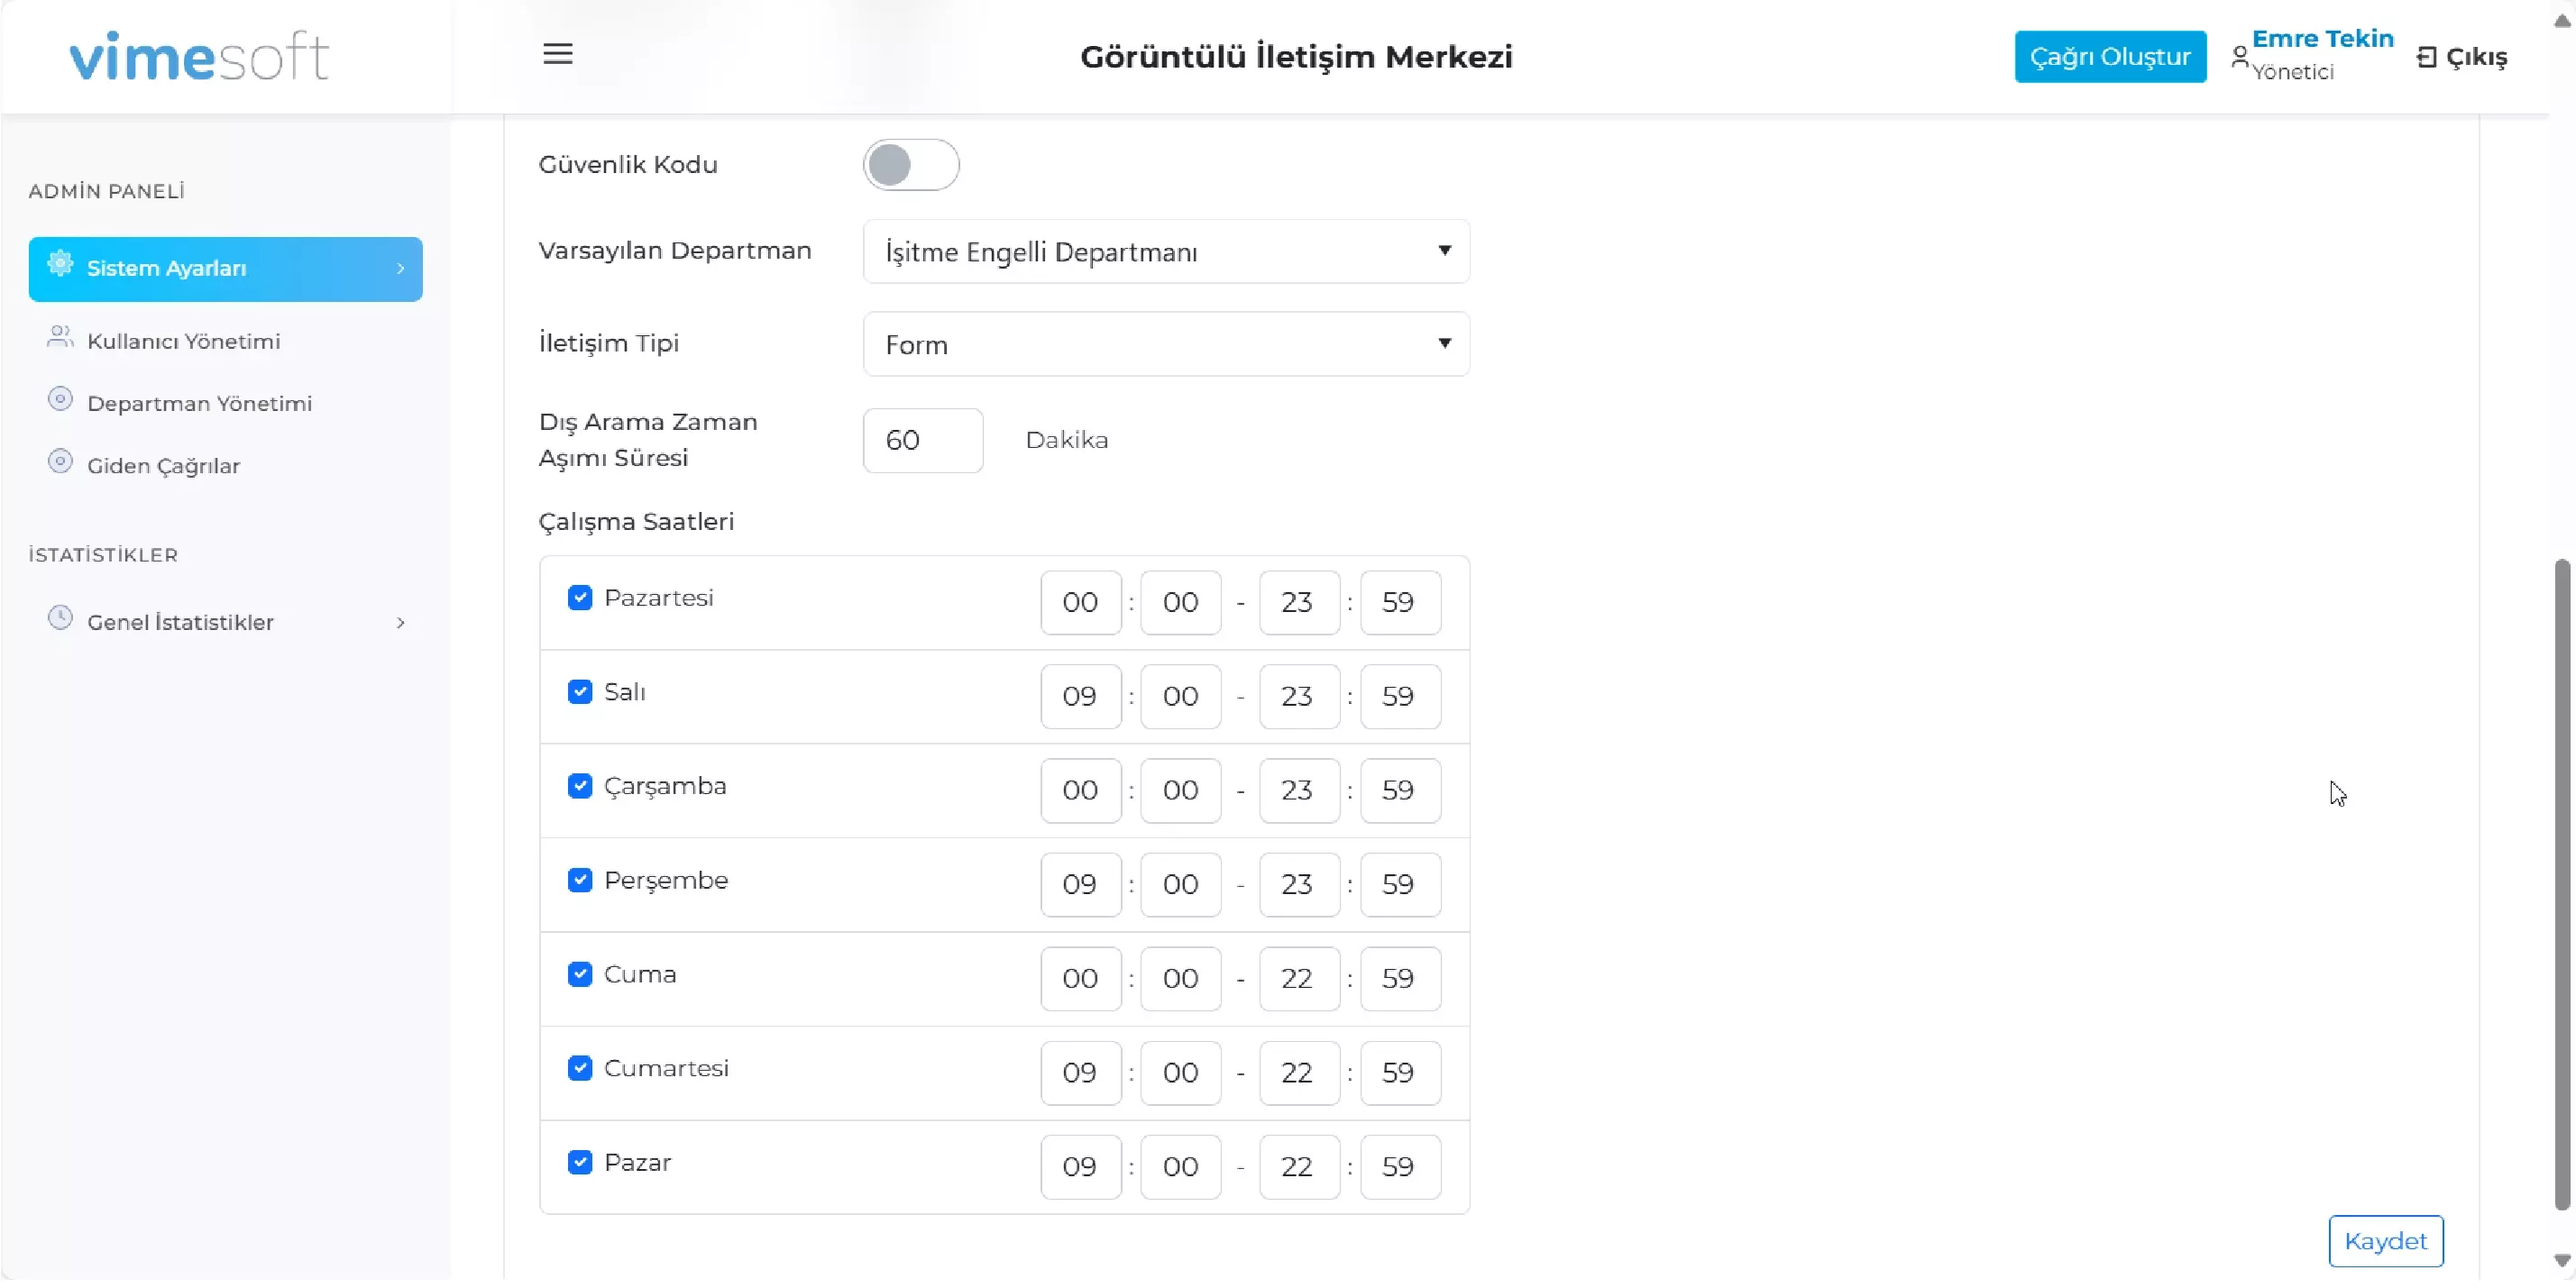Click the Sistem Ayarları gear icon

click(x=60, y=264)
